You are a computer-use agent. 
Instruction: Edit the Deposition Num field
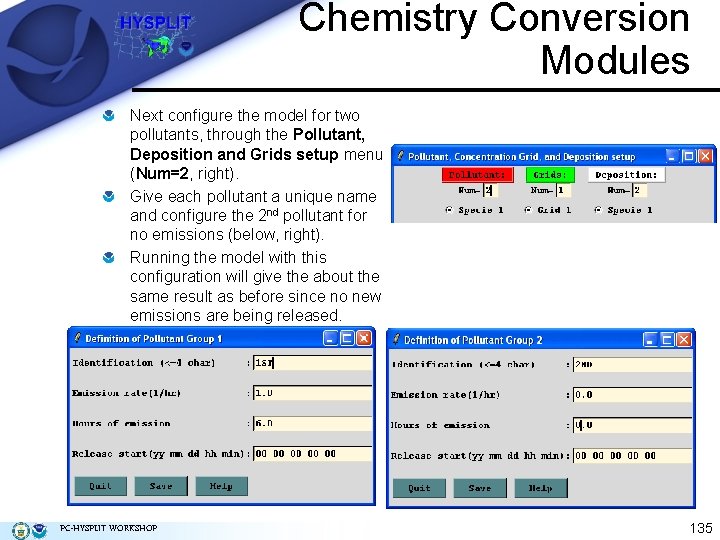[639, 190]
